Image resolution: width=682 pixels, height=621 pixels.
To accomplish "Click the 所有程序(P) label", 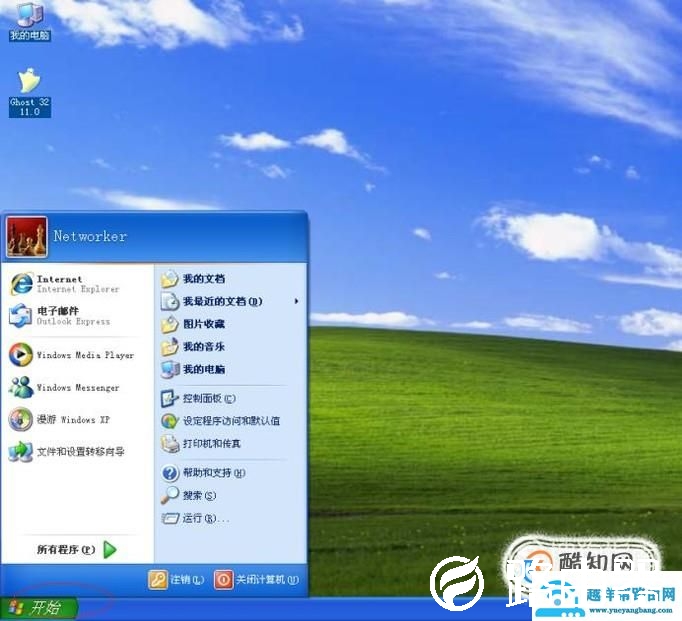I will coord(66,550).
